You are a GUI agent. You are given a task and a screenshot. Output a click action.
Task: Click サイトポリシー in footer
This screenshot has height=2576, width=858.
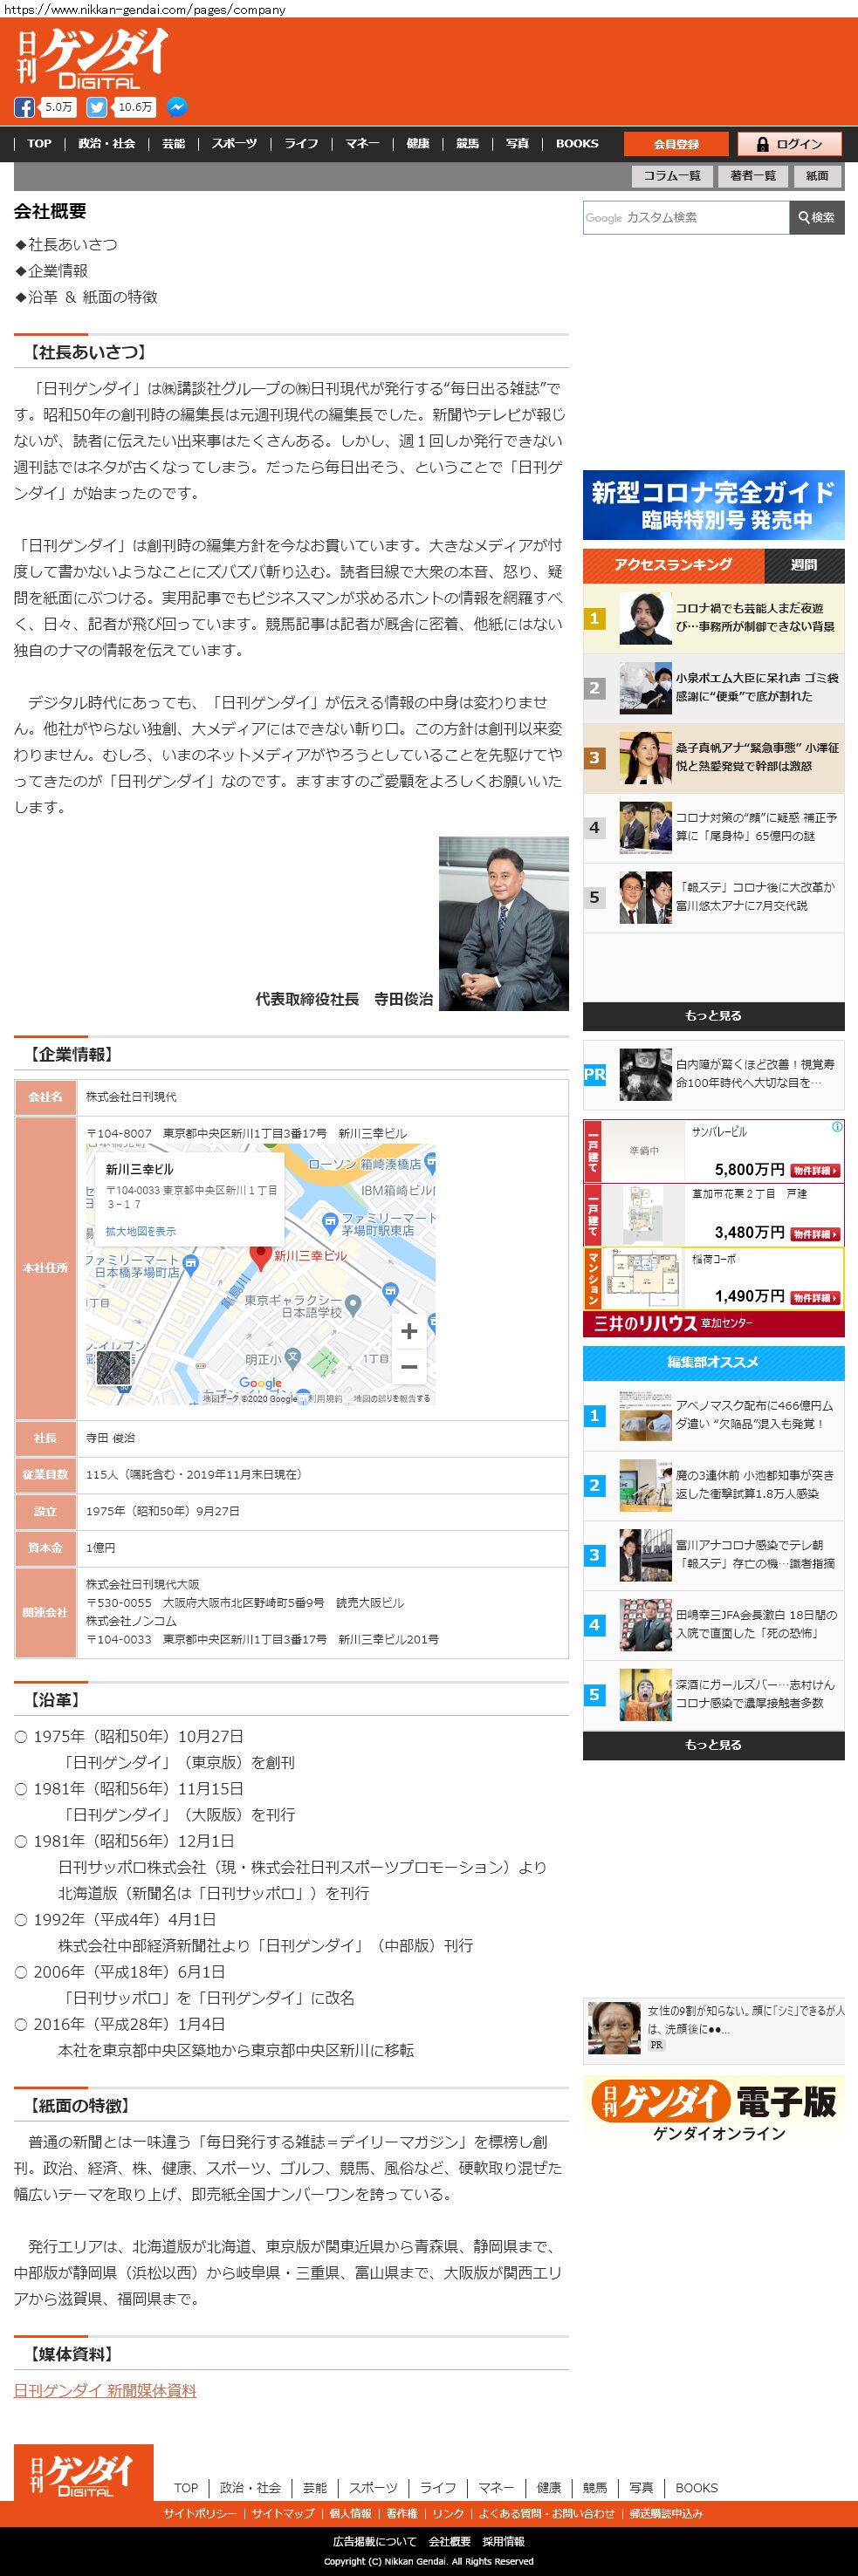click(200, 2513)
